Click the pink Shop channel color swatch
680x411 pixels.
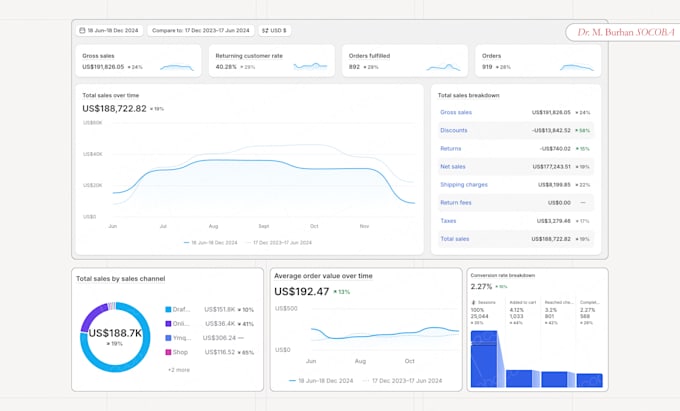168,352
